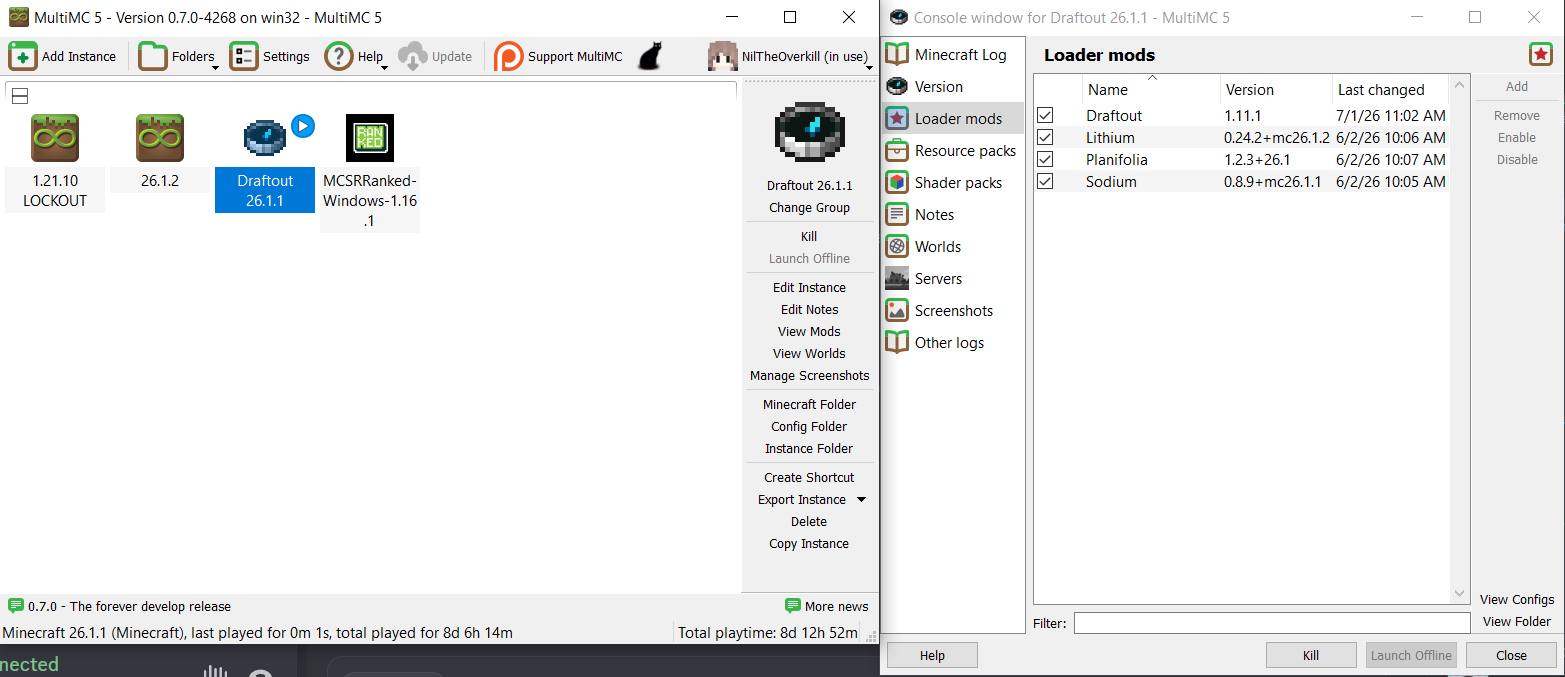Toggle the Lithium mod checkbox
The width and height of the screenshot is (1565, 677).
pos(1045,138)
